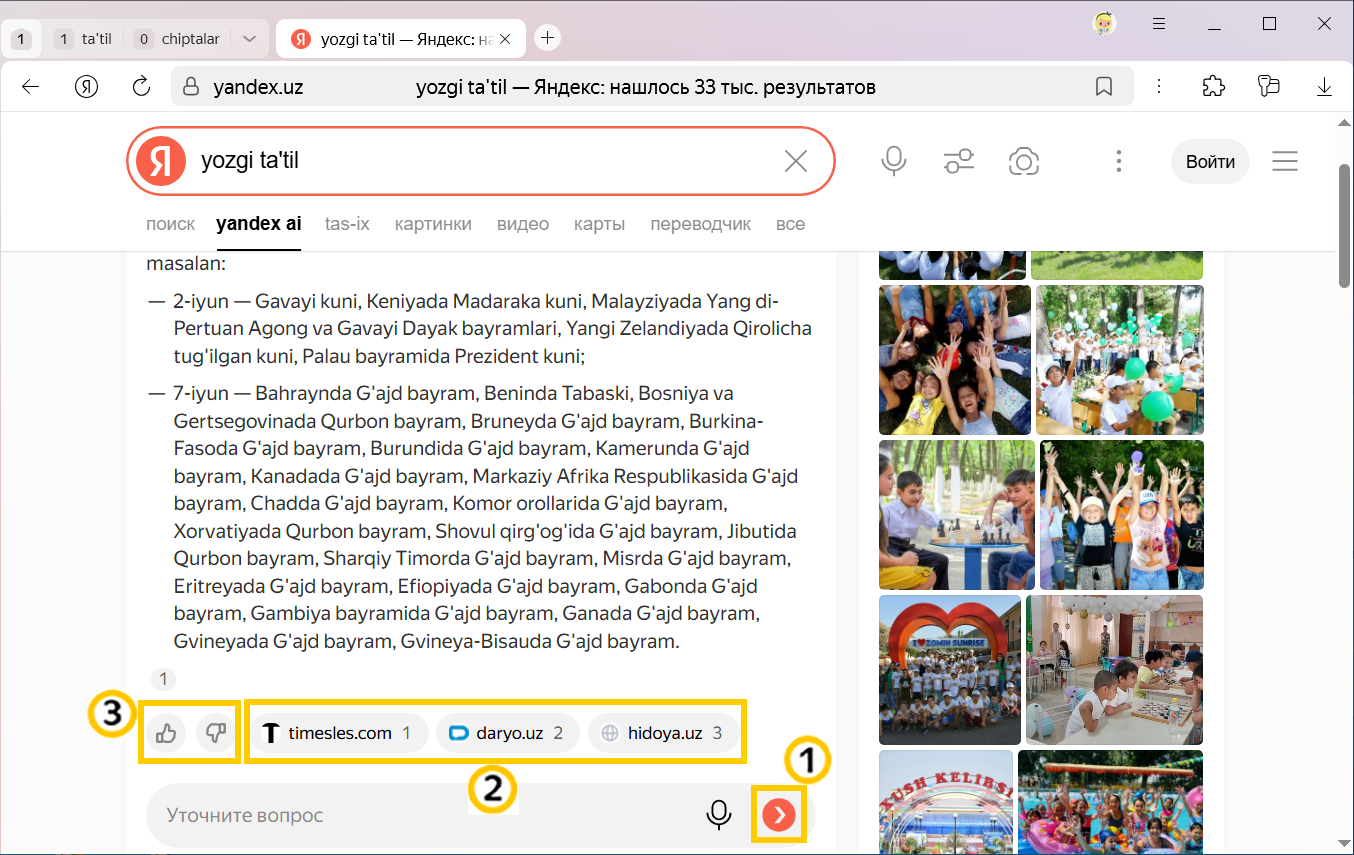This screenshot has width=1354, height=855.
Task: Click the Войти login button
Action: pos(1210,161)
